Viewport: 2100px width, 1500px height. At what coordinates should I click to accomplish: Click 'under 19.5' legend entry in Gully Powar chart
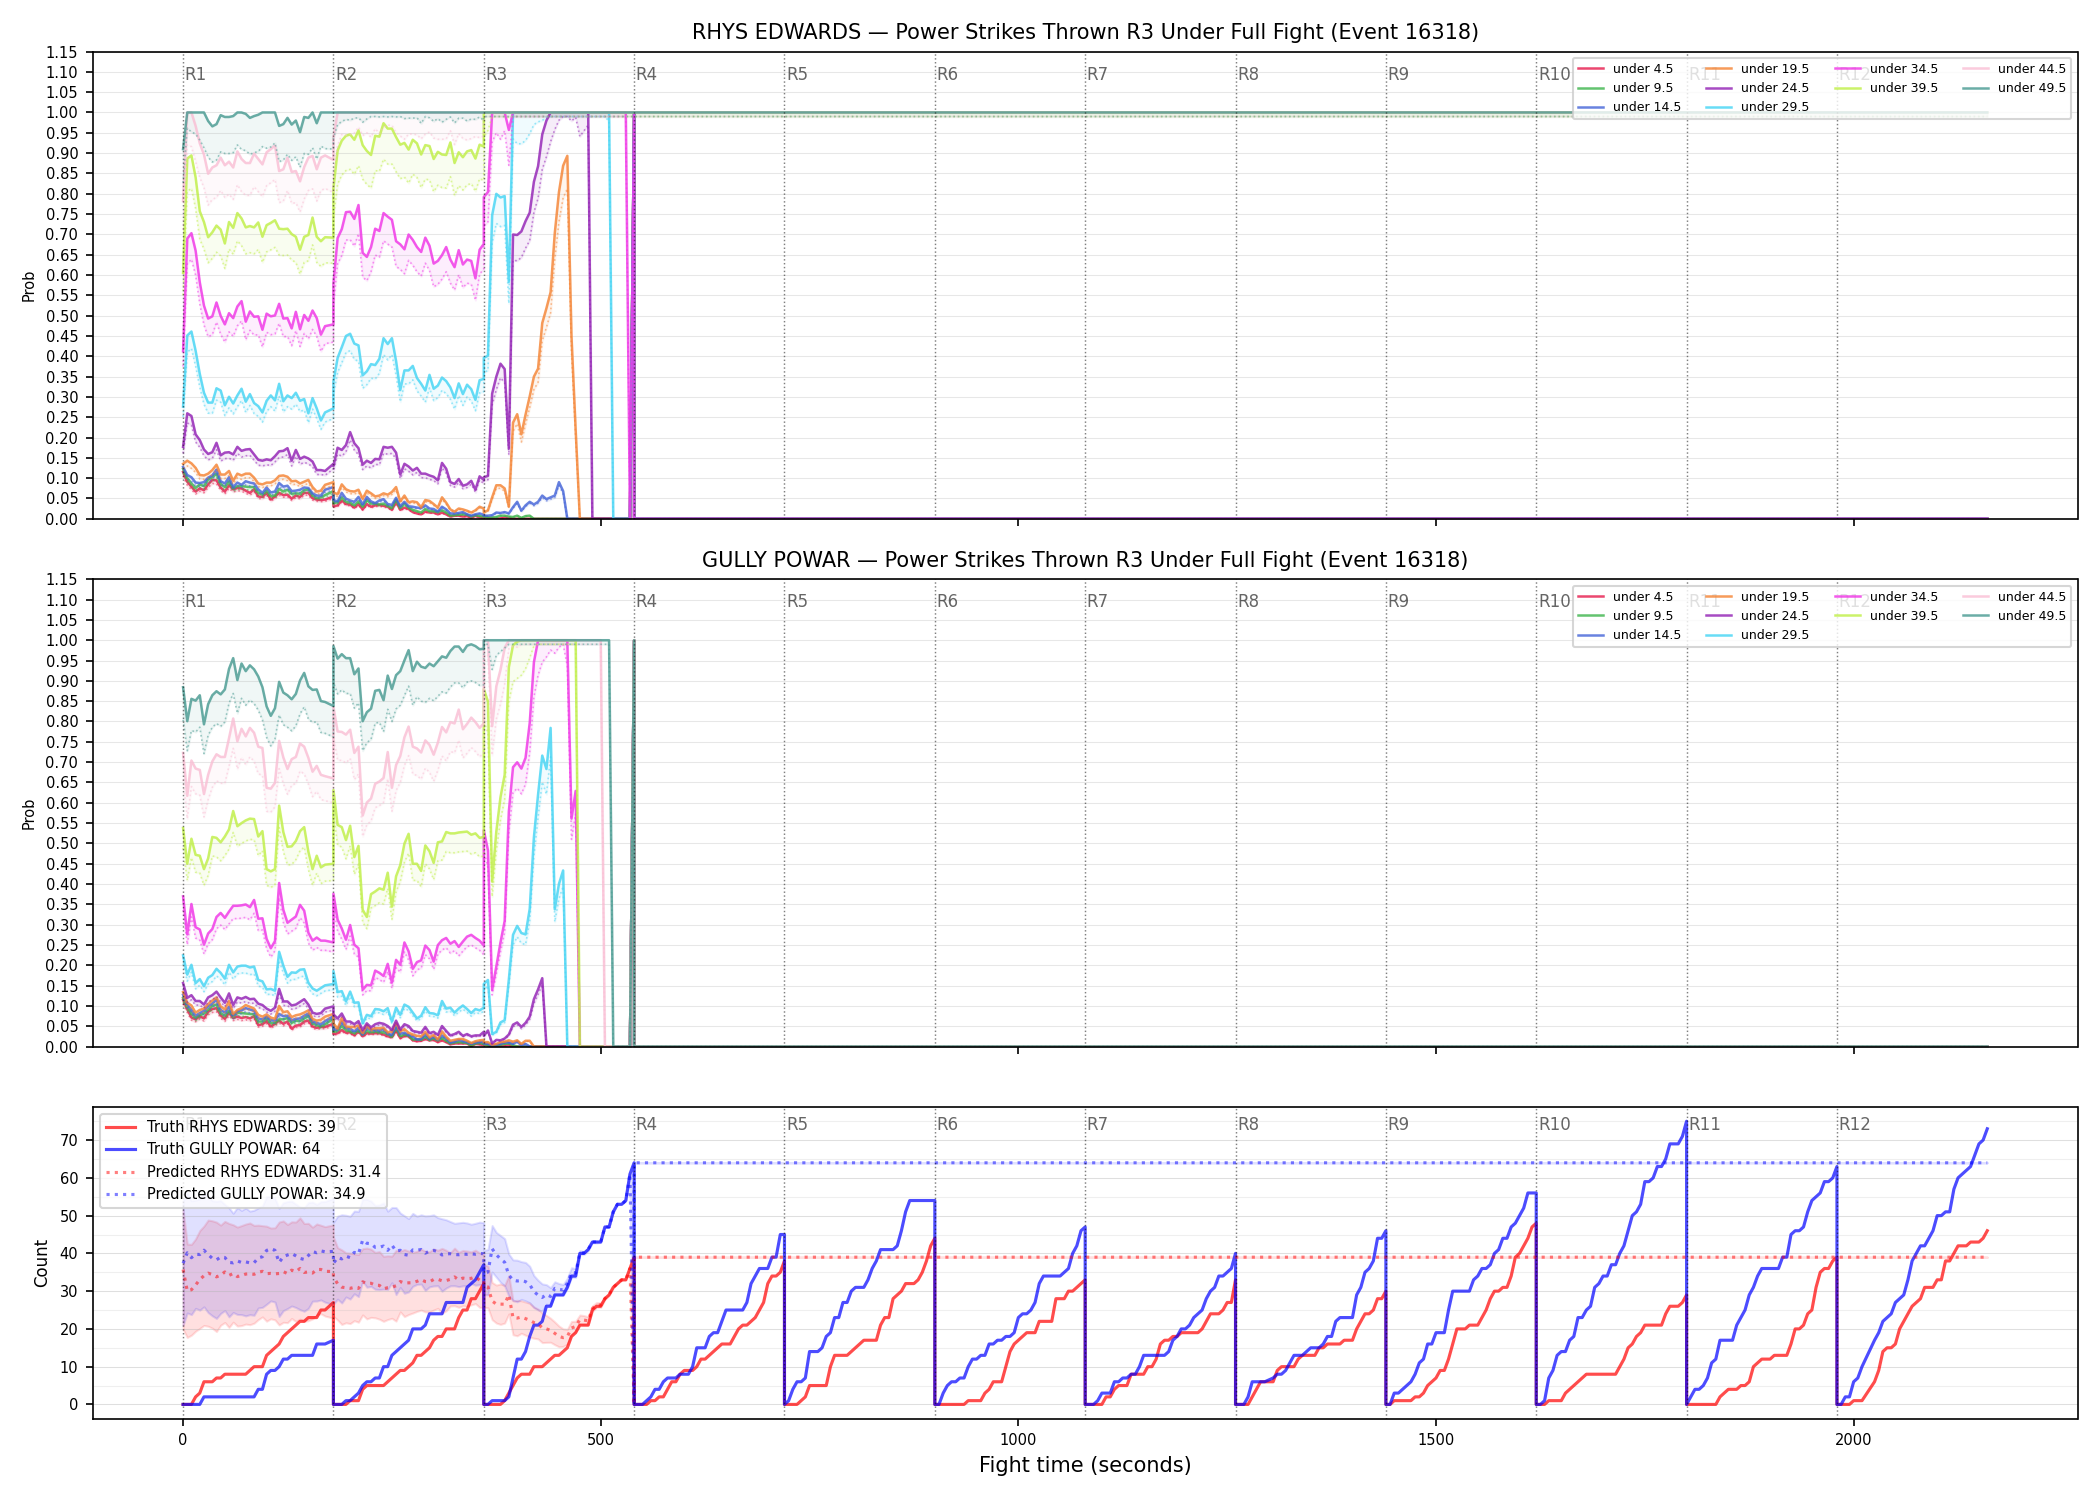point(1758,597)
